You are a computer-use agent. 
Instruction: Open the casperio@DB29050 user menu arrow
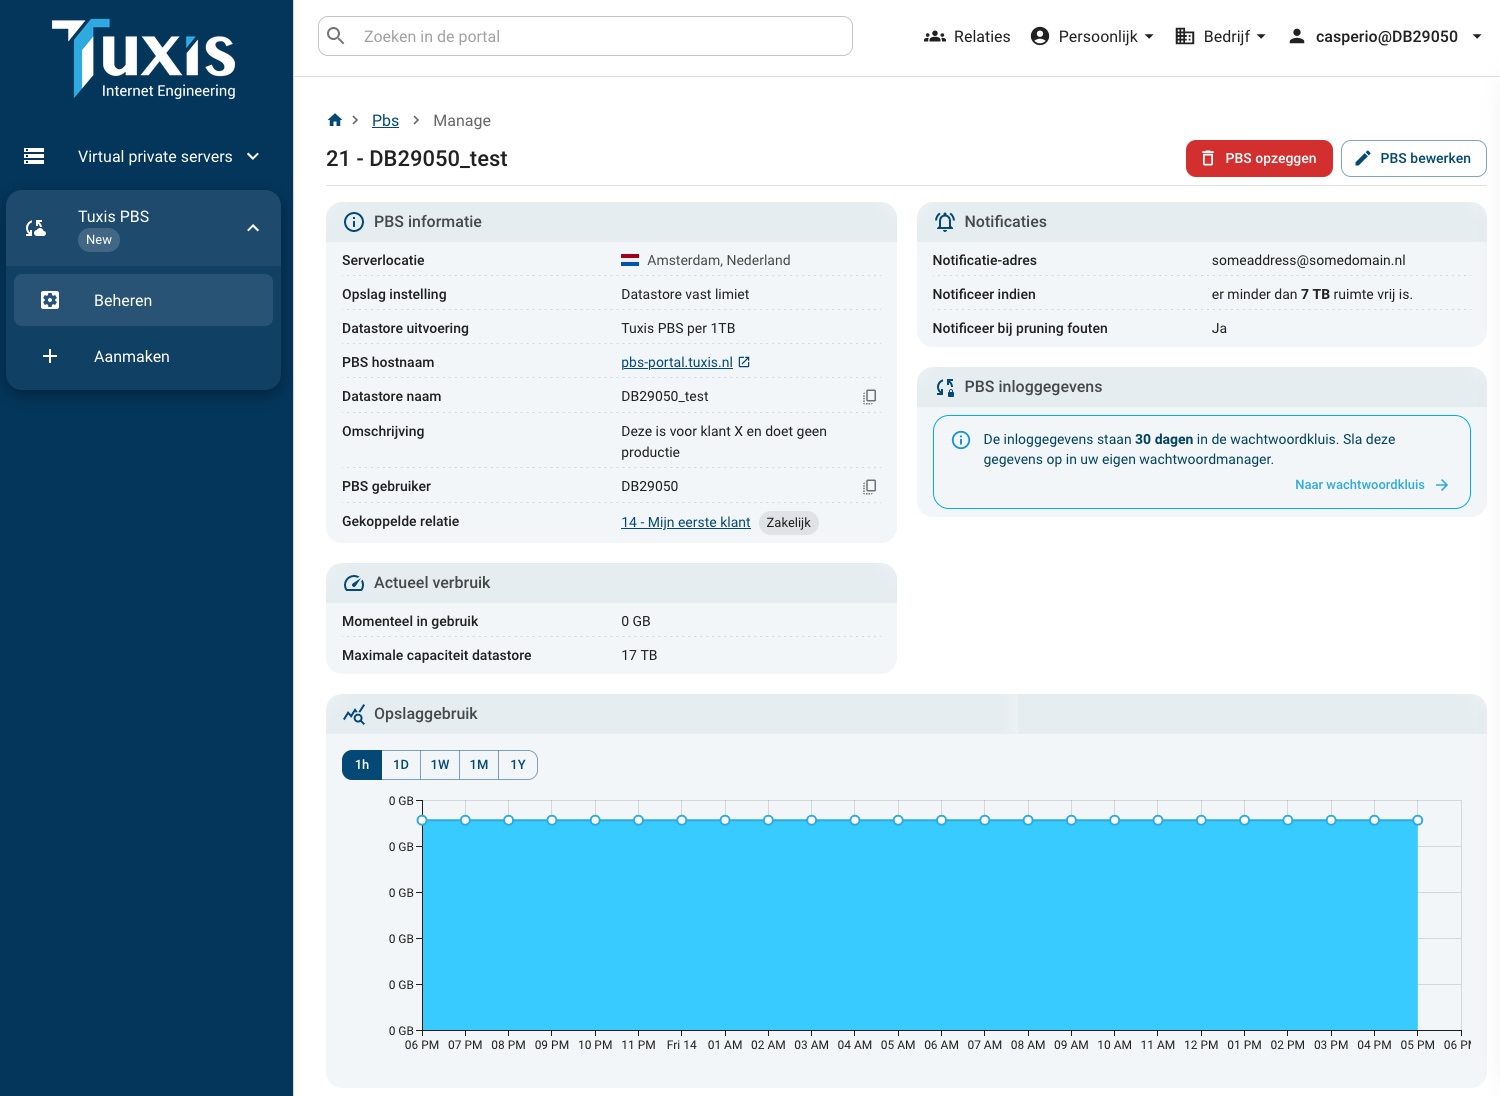pos(1477,37)
